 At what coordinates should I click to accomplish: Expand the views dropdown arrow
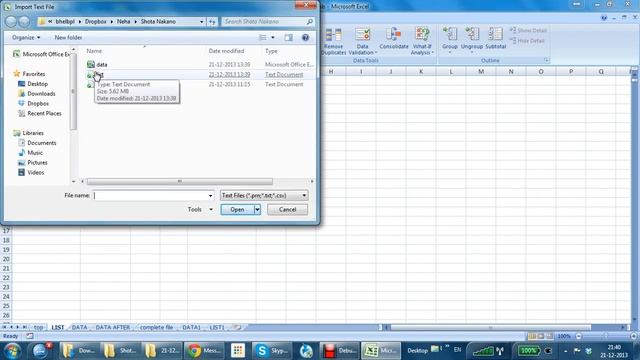(x=273, y=38)
